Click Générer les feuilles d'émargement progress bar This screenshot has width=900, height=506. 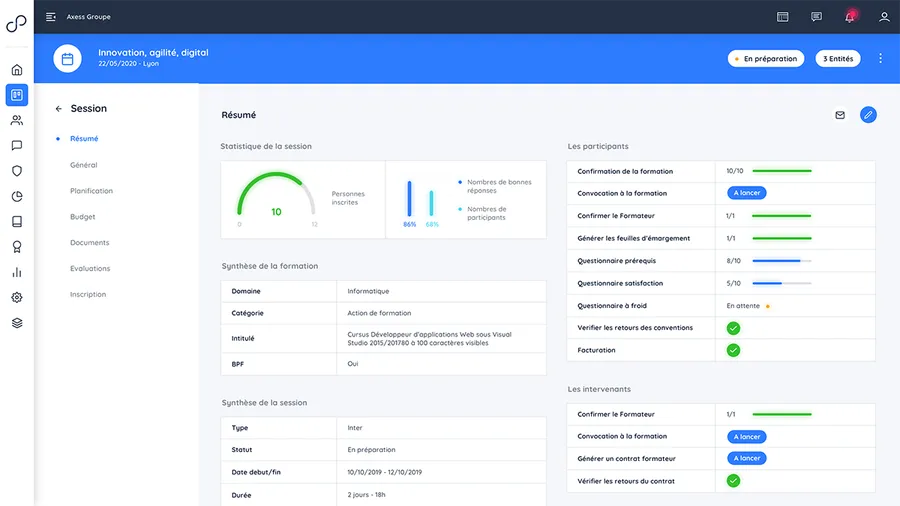pos(782,238)
